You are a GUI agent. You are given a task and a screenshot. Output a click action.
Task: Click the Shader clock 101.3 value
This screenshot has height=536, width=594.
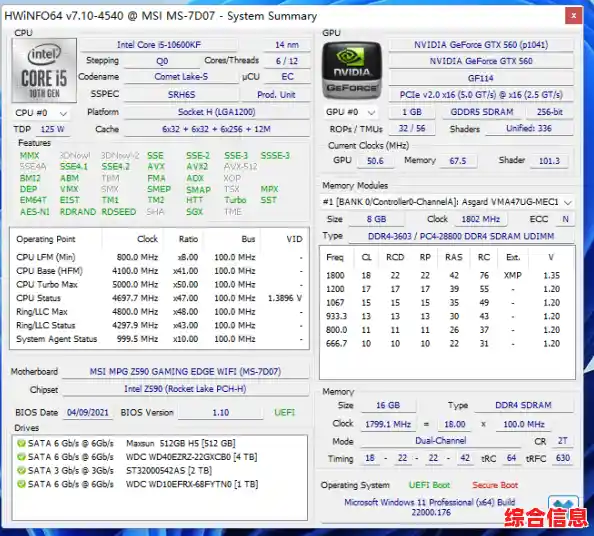549,161
